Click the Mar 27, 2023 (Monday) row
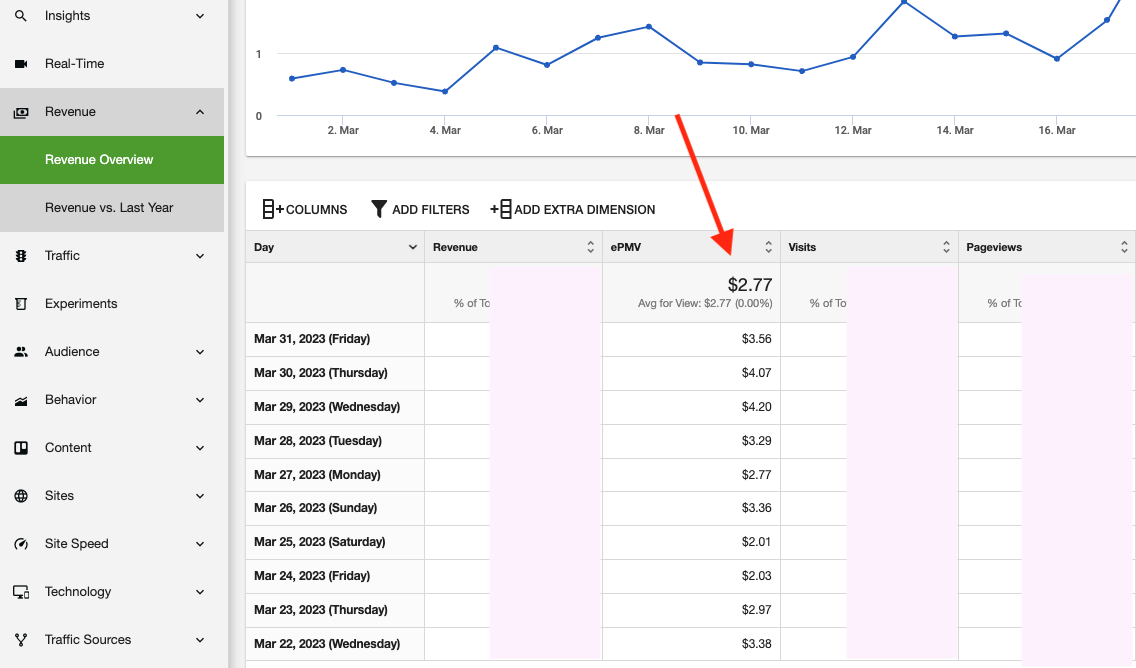This screenshot has height=668, width=1136. tap(690, 475)
